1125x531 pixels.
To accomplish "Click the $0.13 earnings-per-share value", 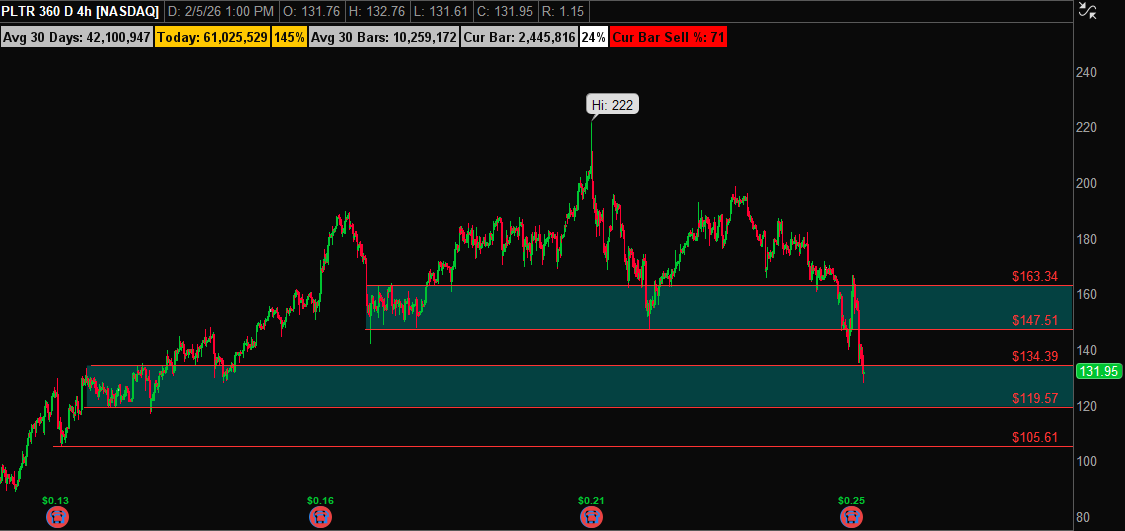I will click(x=55, y=500).
